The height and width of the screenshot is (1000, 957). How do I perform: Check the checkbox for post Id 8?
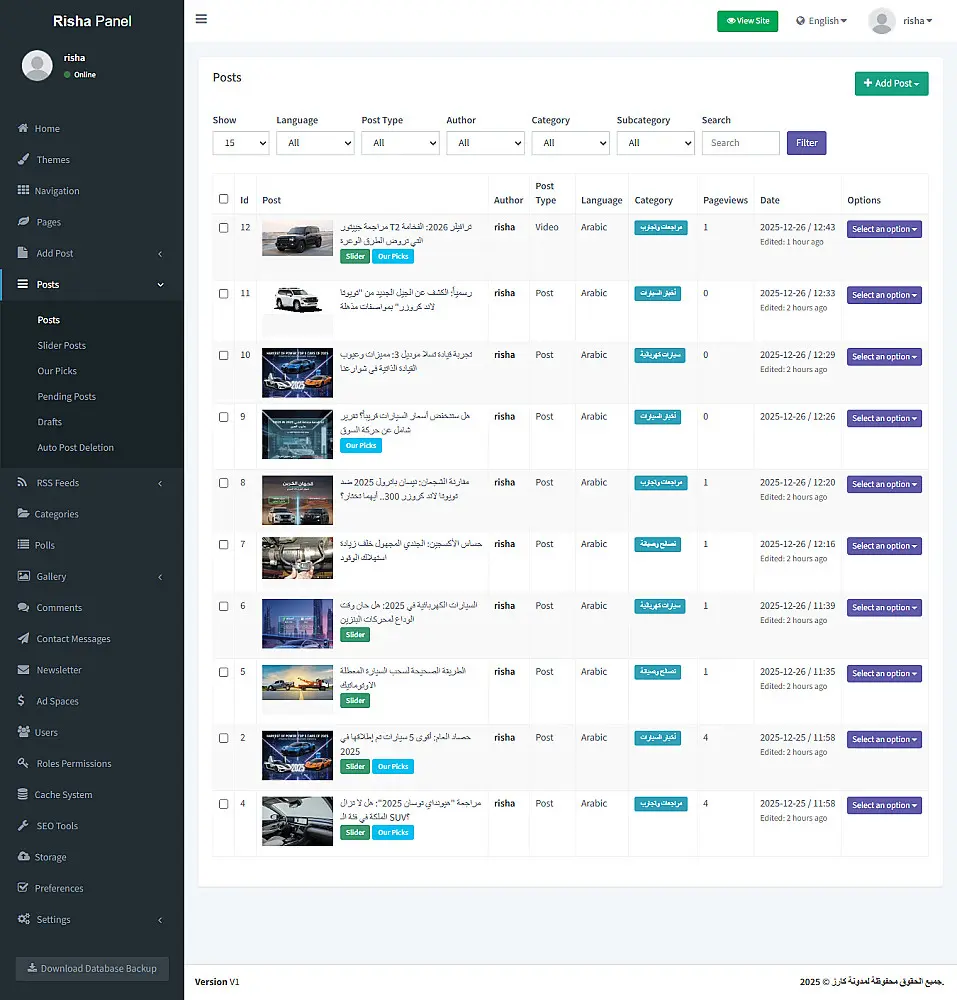(223, 483)
